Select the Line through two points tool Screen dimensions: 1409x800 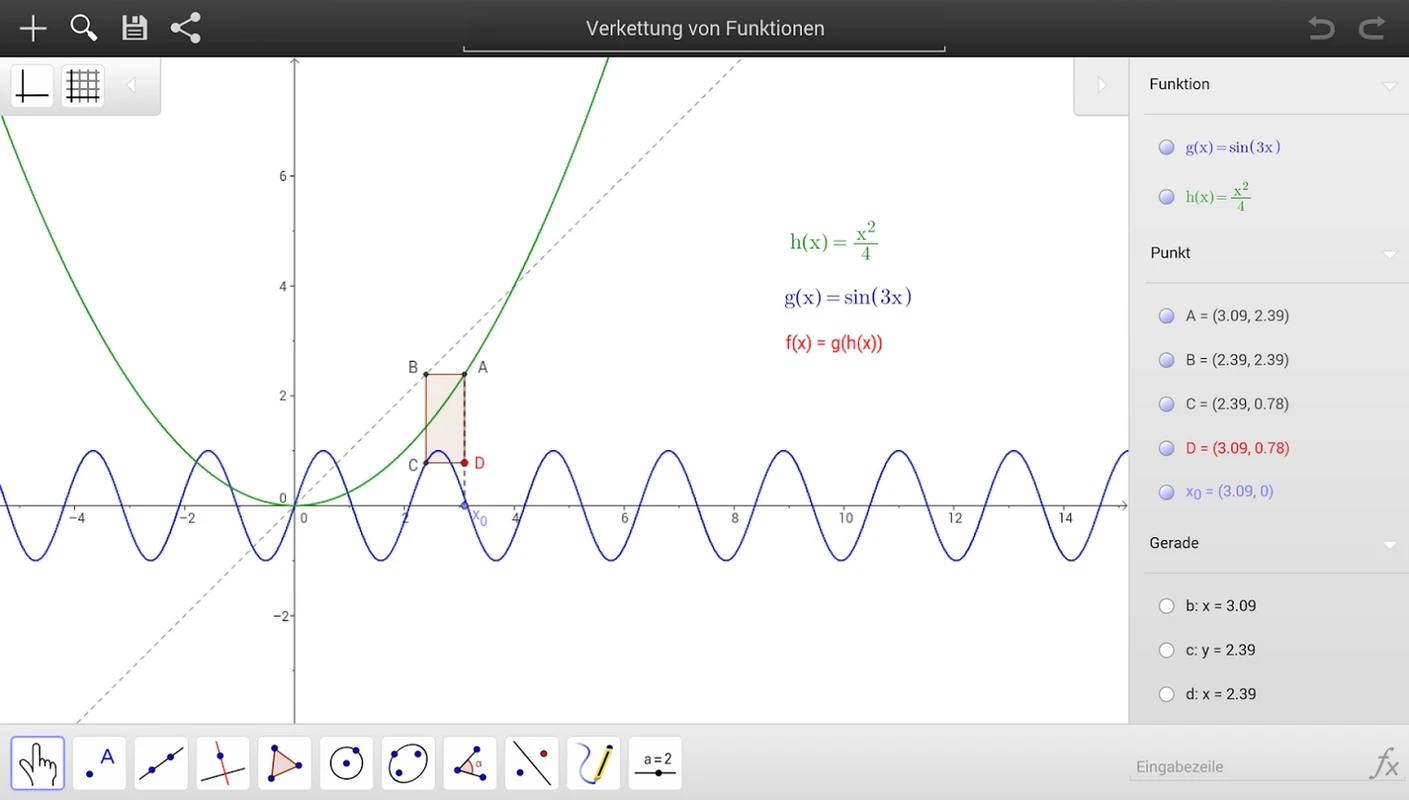tap(161, 764)
